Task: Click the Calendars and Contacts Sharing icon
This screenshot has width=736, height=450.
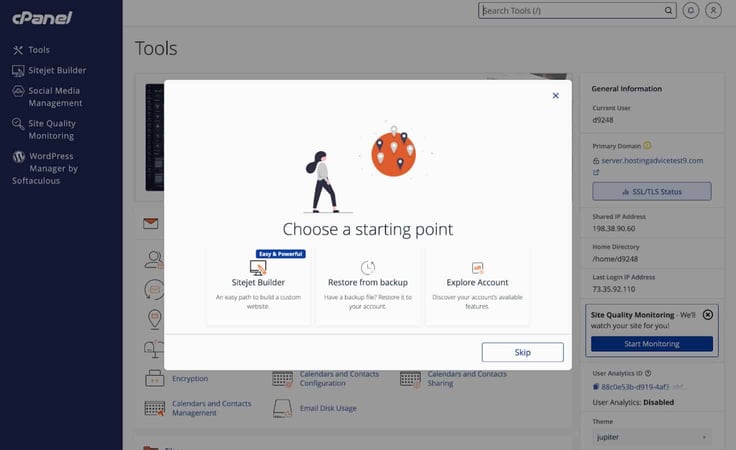Action: (x=410, y=379)
